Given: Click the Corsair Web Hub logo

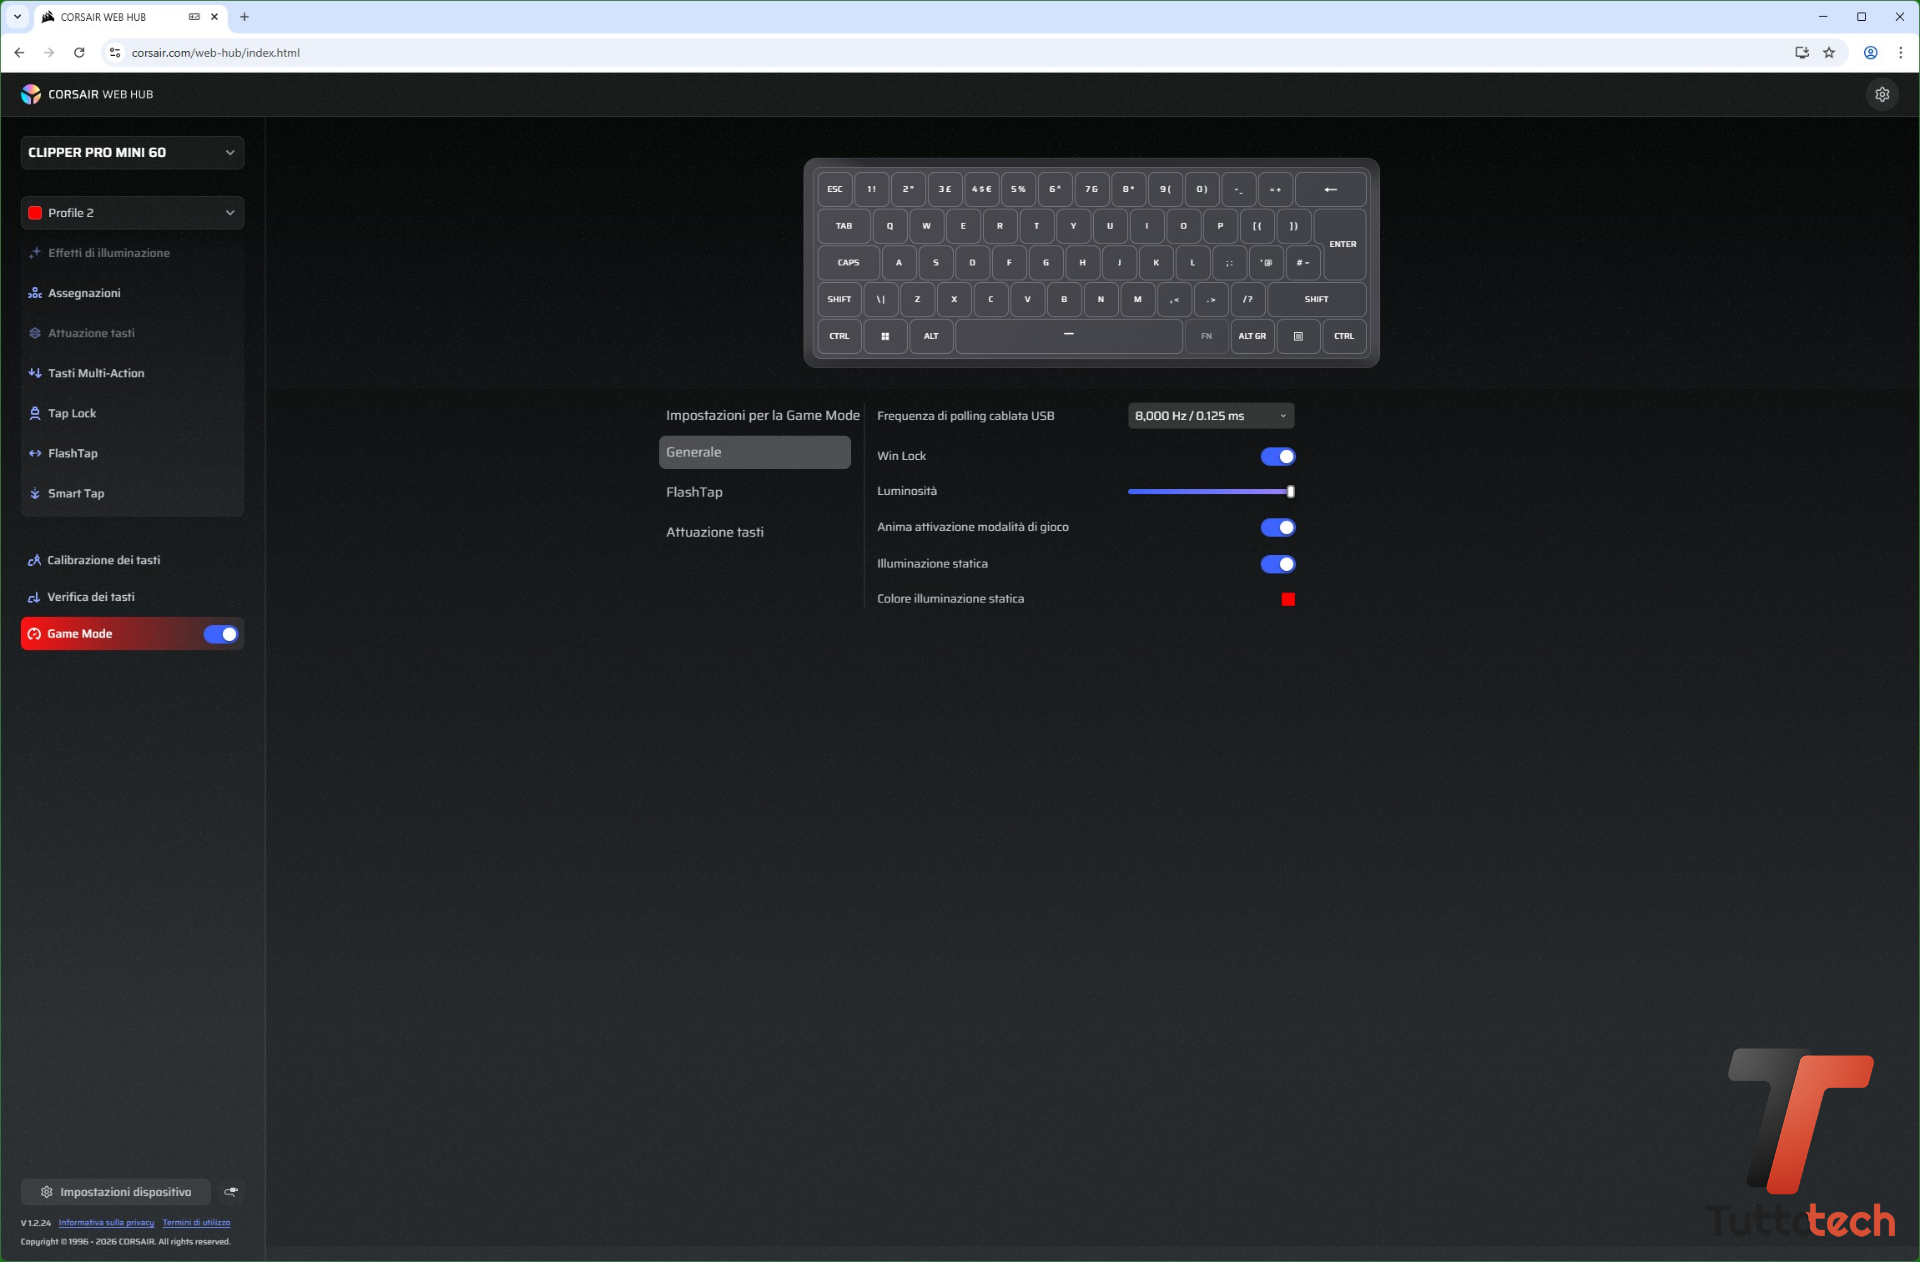Looking at the screenshot, I should [31, 94].
